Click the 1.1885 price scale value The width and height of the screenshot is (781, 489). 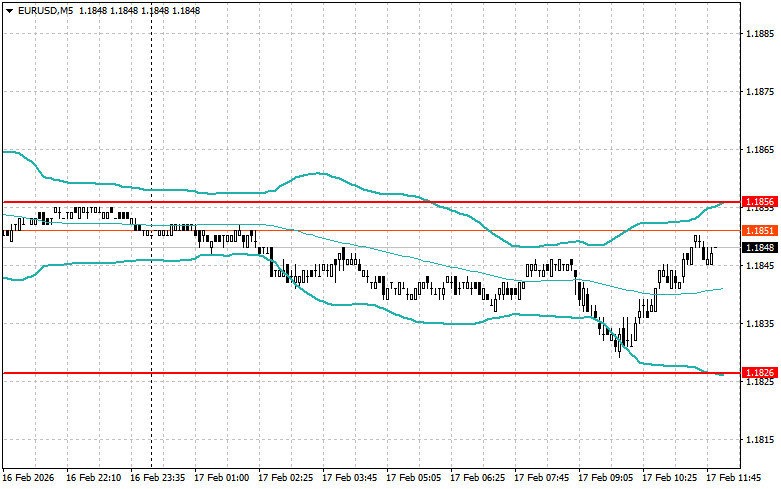click(x=760, y=34)
